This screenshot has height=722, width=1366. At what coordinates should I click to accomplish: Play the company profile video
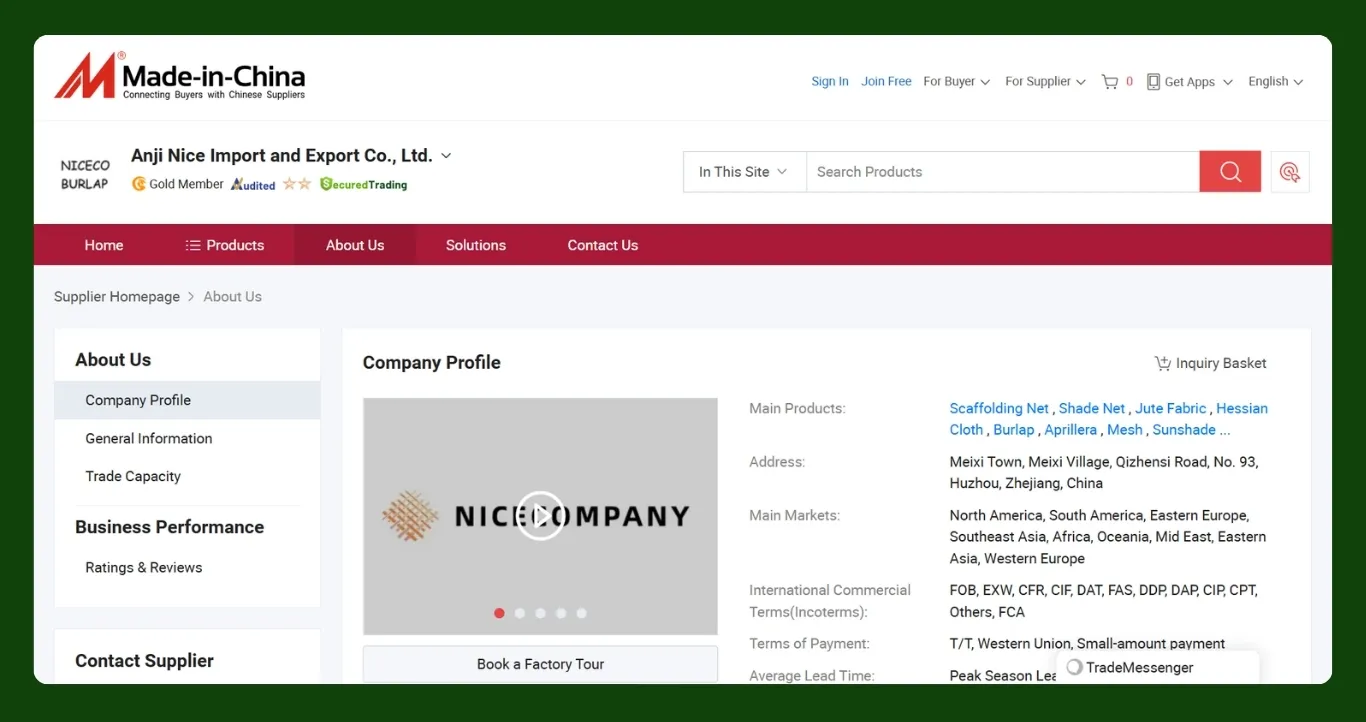click(540, 516)
